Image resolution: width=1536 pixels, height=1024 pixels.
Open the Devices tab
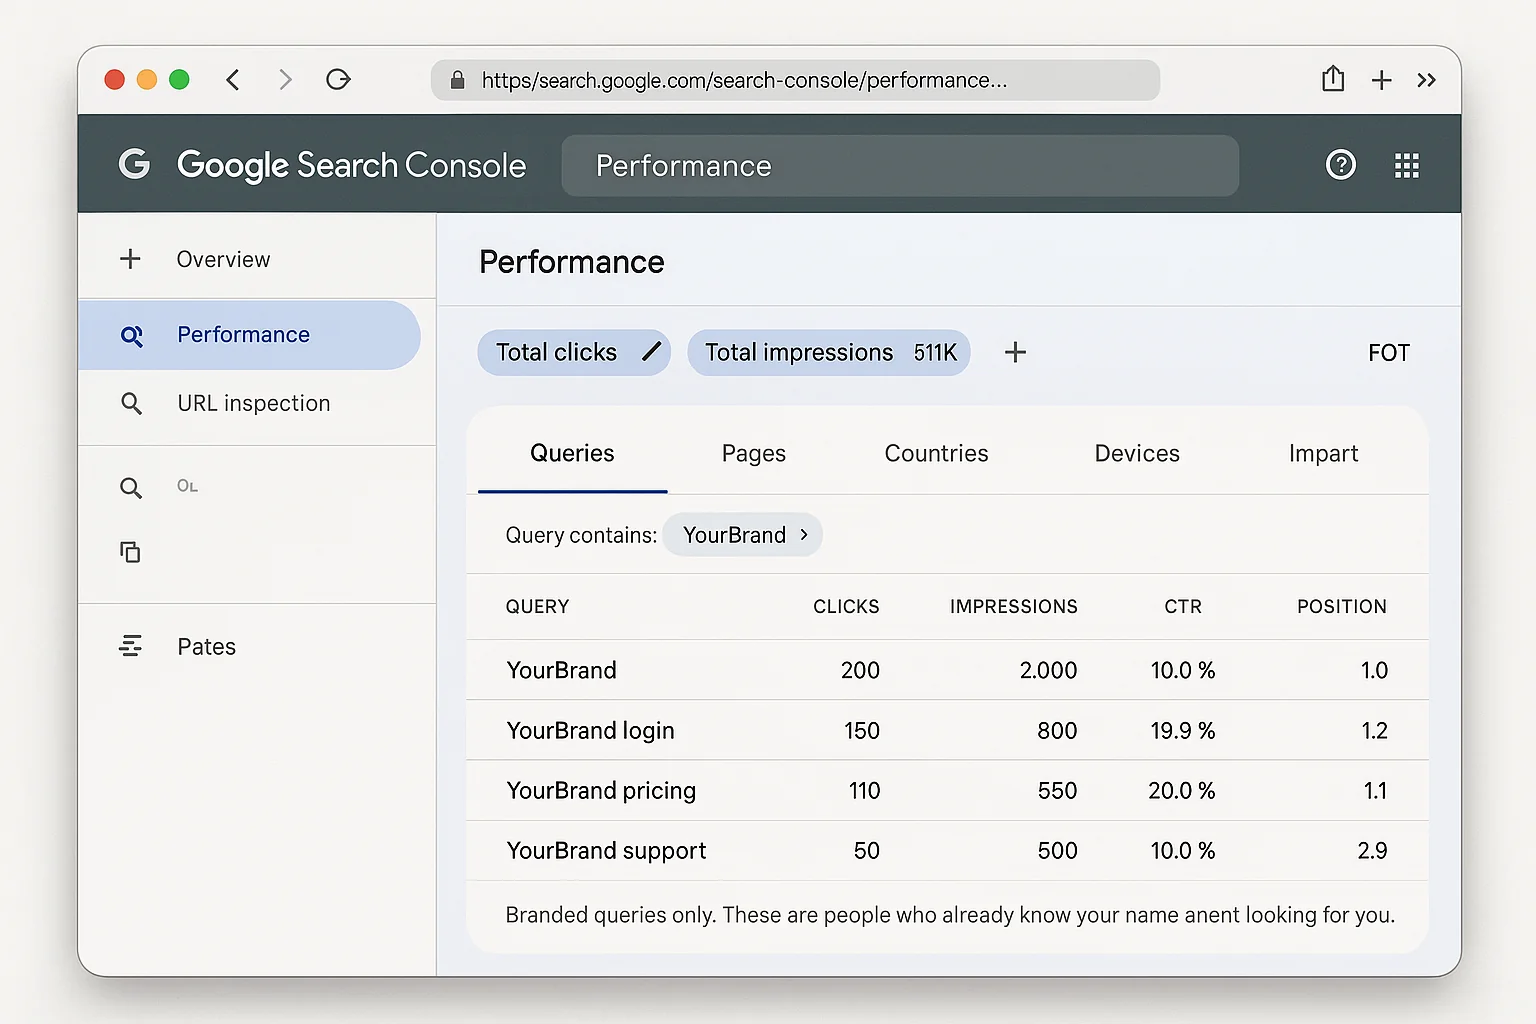pyautogui.click(x=1136, y=453)
